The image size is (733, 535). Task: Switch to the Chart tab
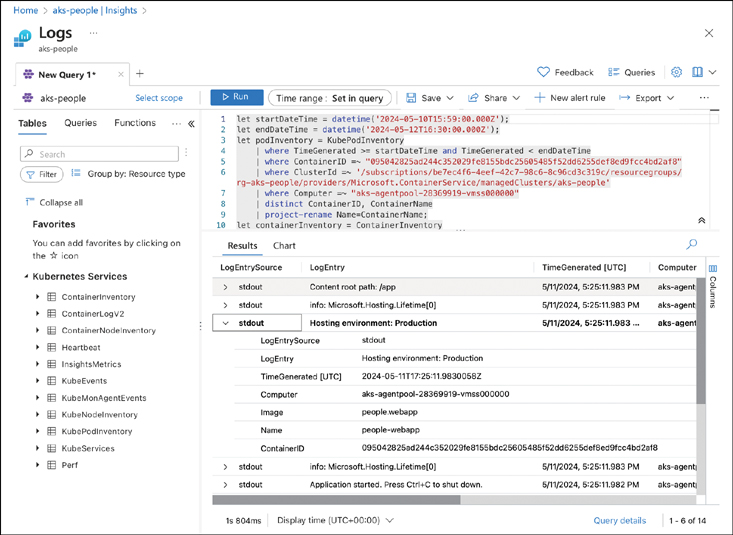284,246
